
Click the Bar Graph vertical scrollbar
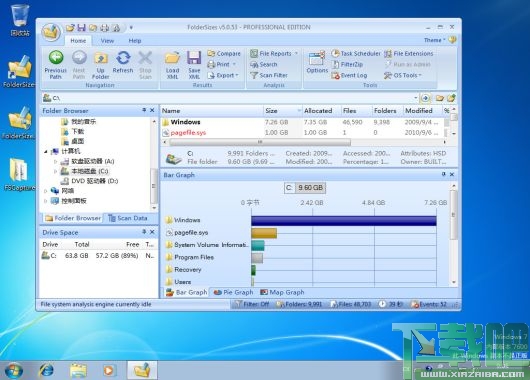coord(454,214)
